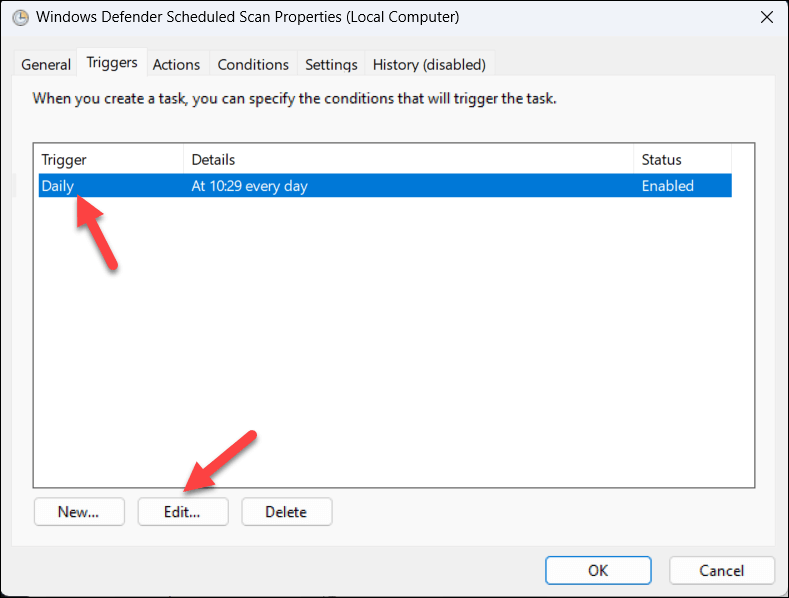Screen dimensions: 789x598
Task: Open the Actions tab
Action: tap(176, 64)
